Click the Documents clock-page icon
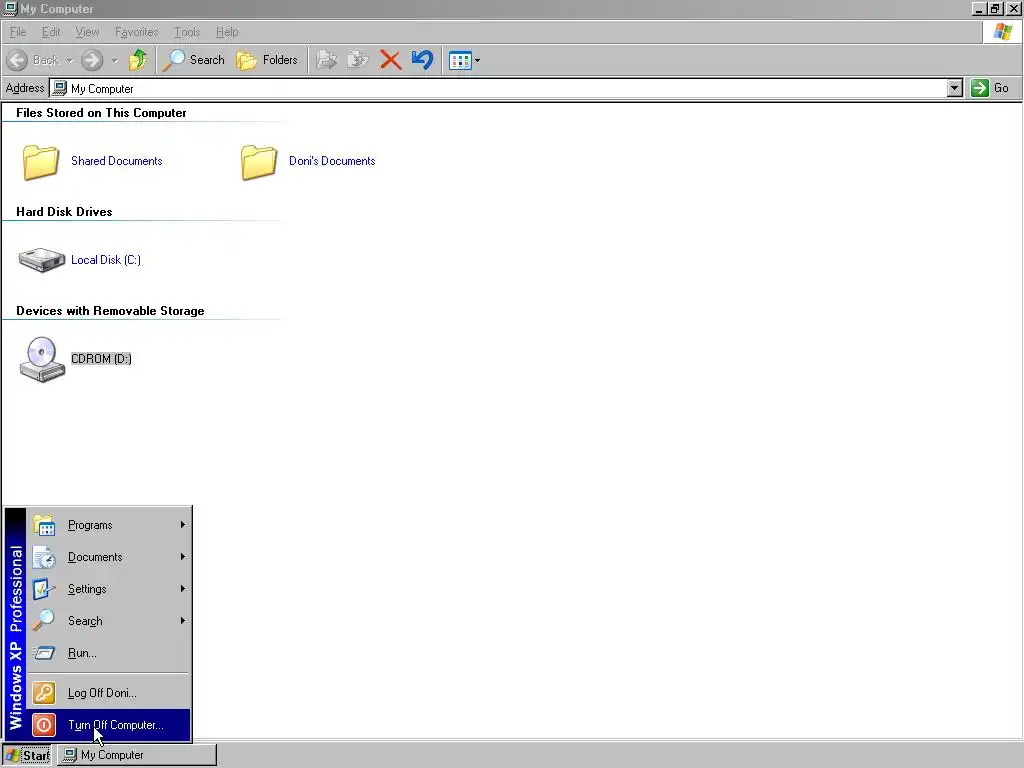 pyautogui.click(x=44, y=557)
